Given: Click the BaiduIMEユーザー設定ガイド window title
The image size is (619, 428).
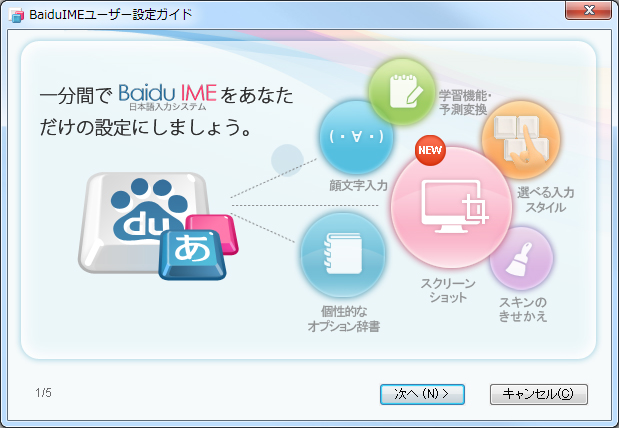Looking at the screenshot, I should pos(111,15).
